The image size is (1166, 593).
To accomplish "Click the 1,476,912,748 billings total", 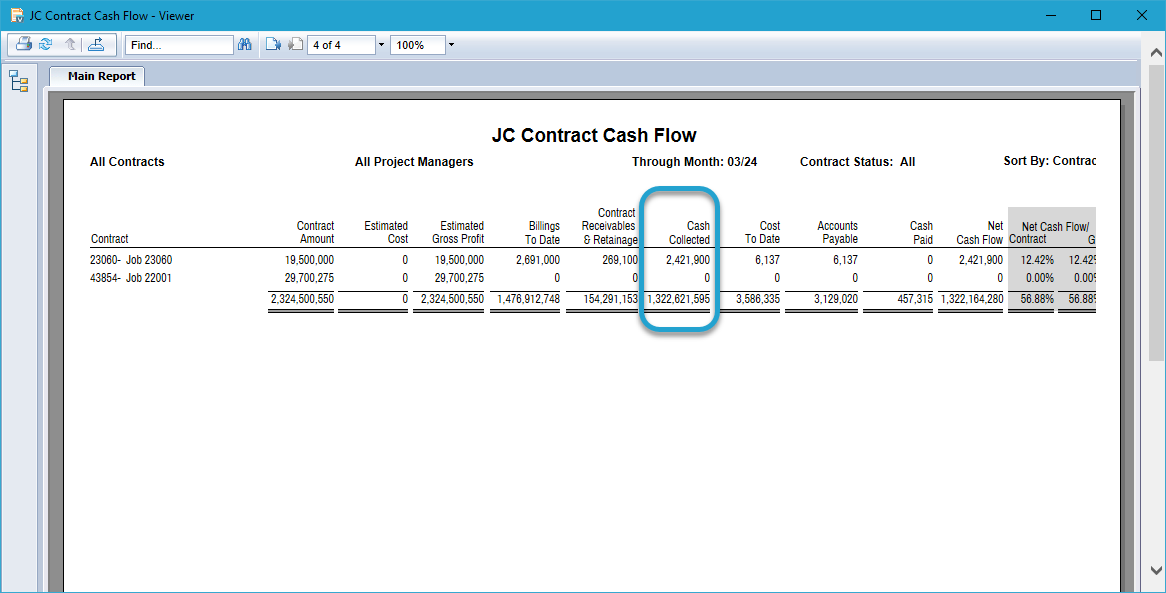I will tap(528, 299).
